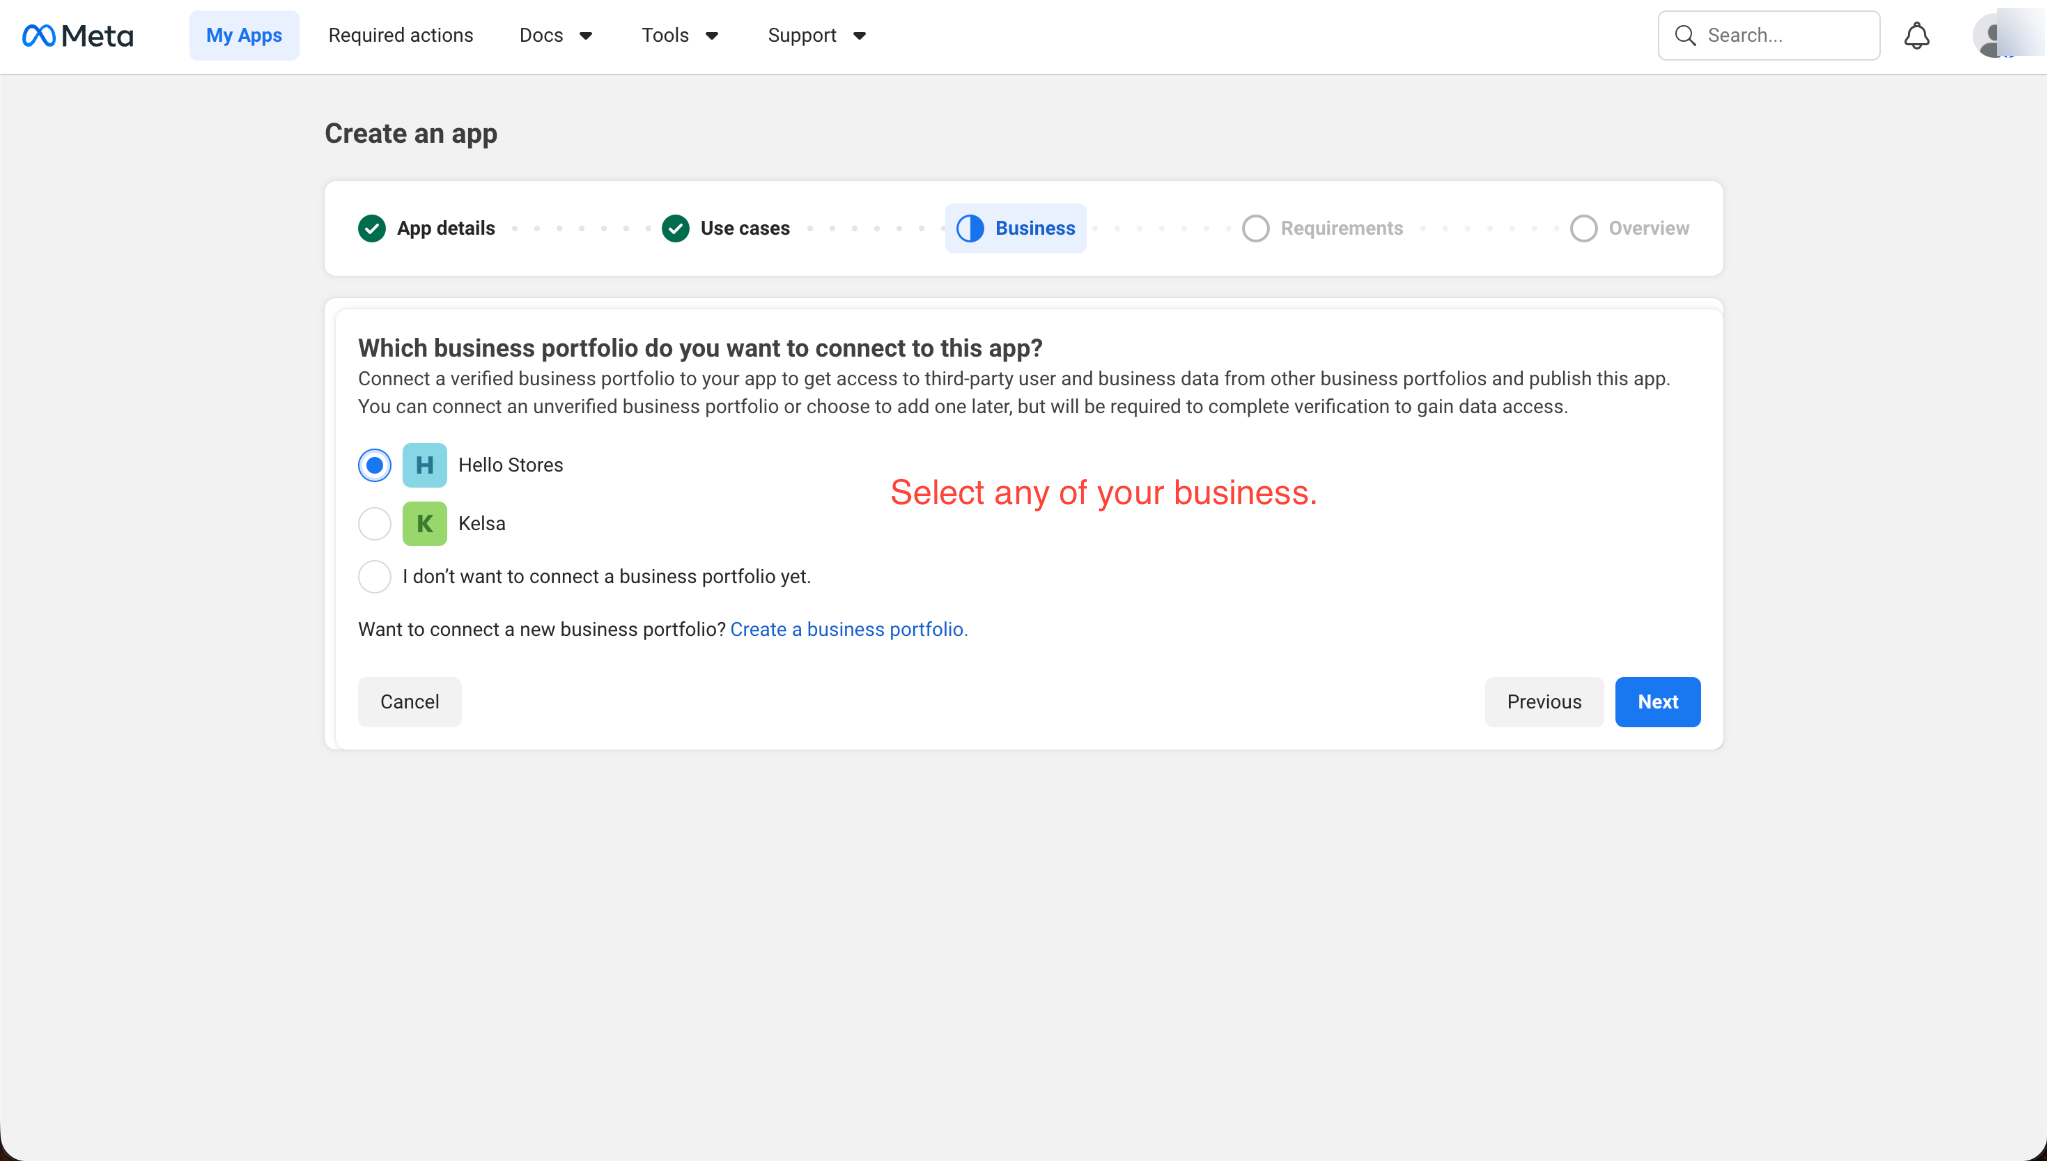The width and height of the screenshot is (2047, 1161).
Task: Click the Meta logo
Action: point(77,36)
